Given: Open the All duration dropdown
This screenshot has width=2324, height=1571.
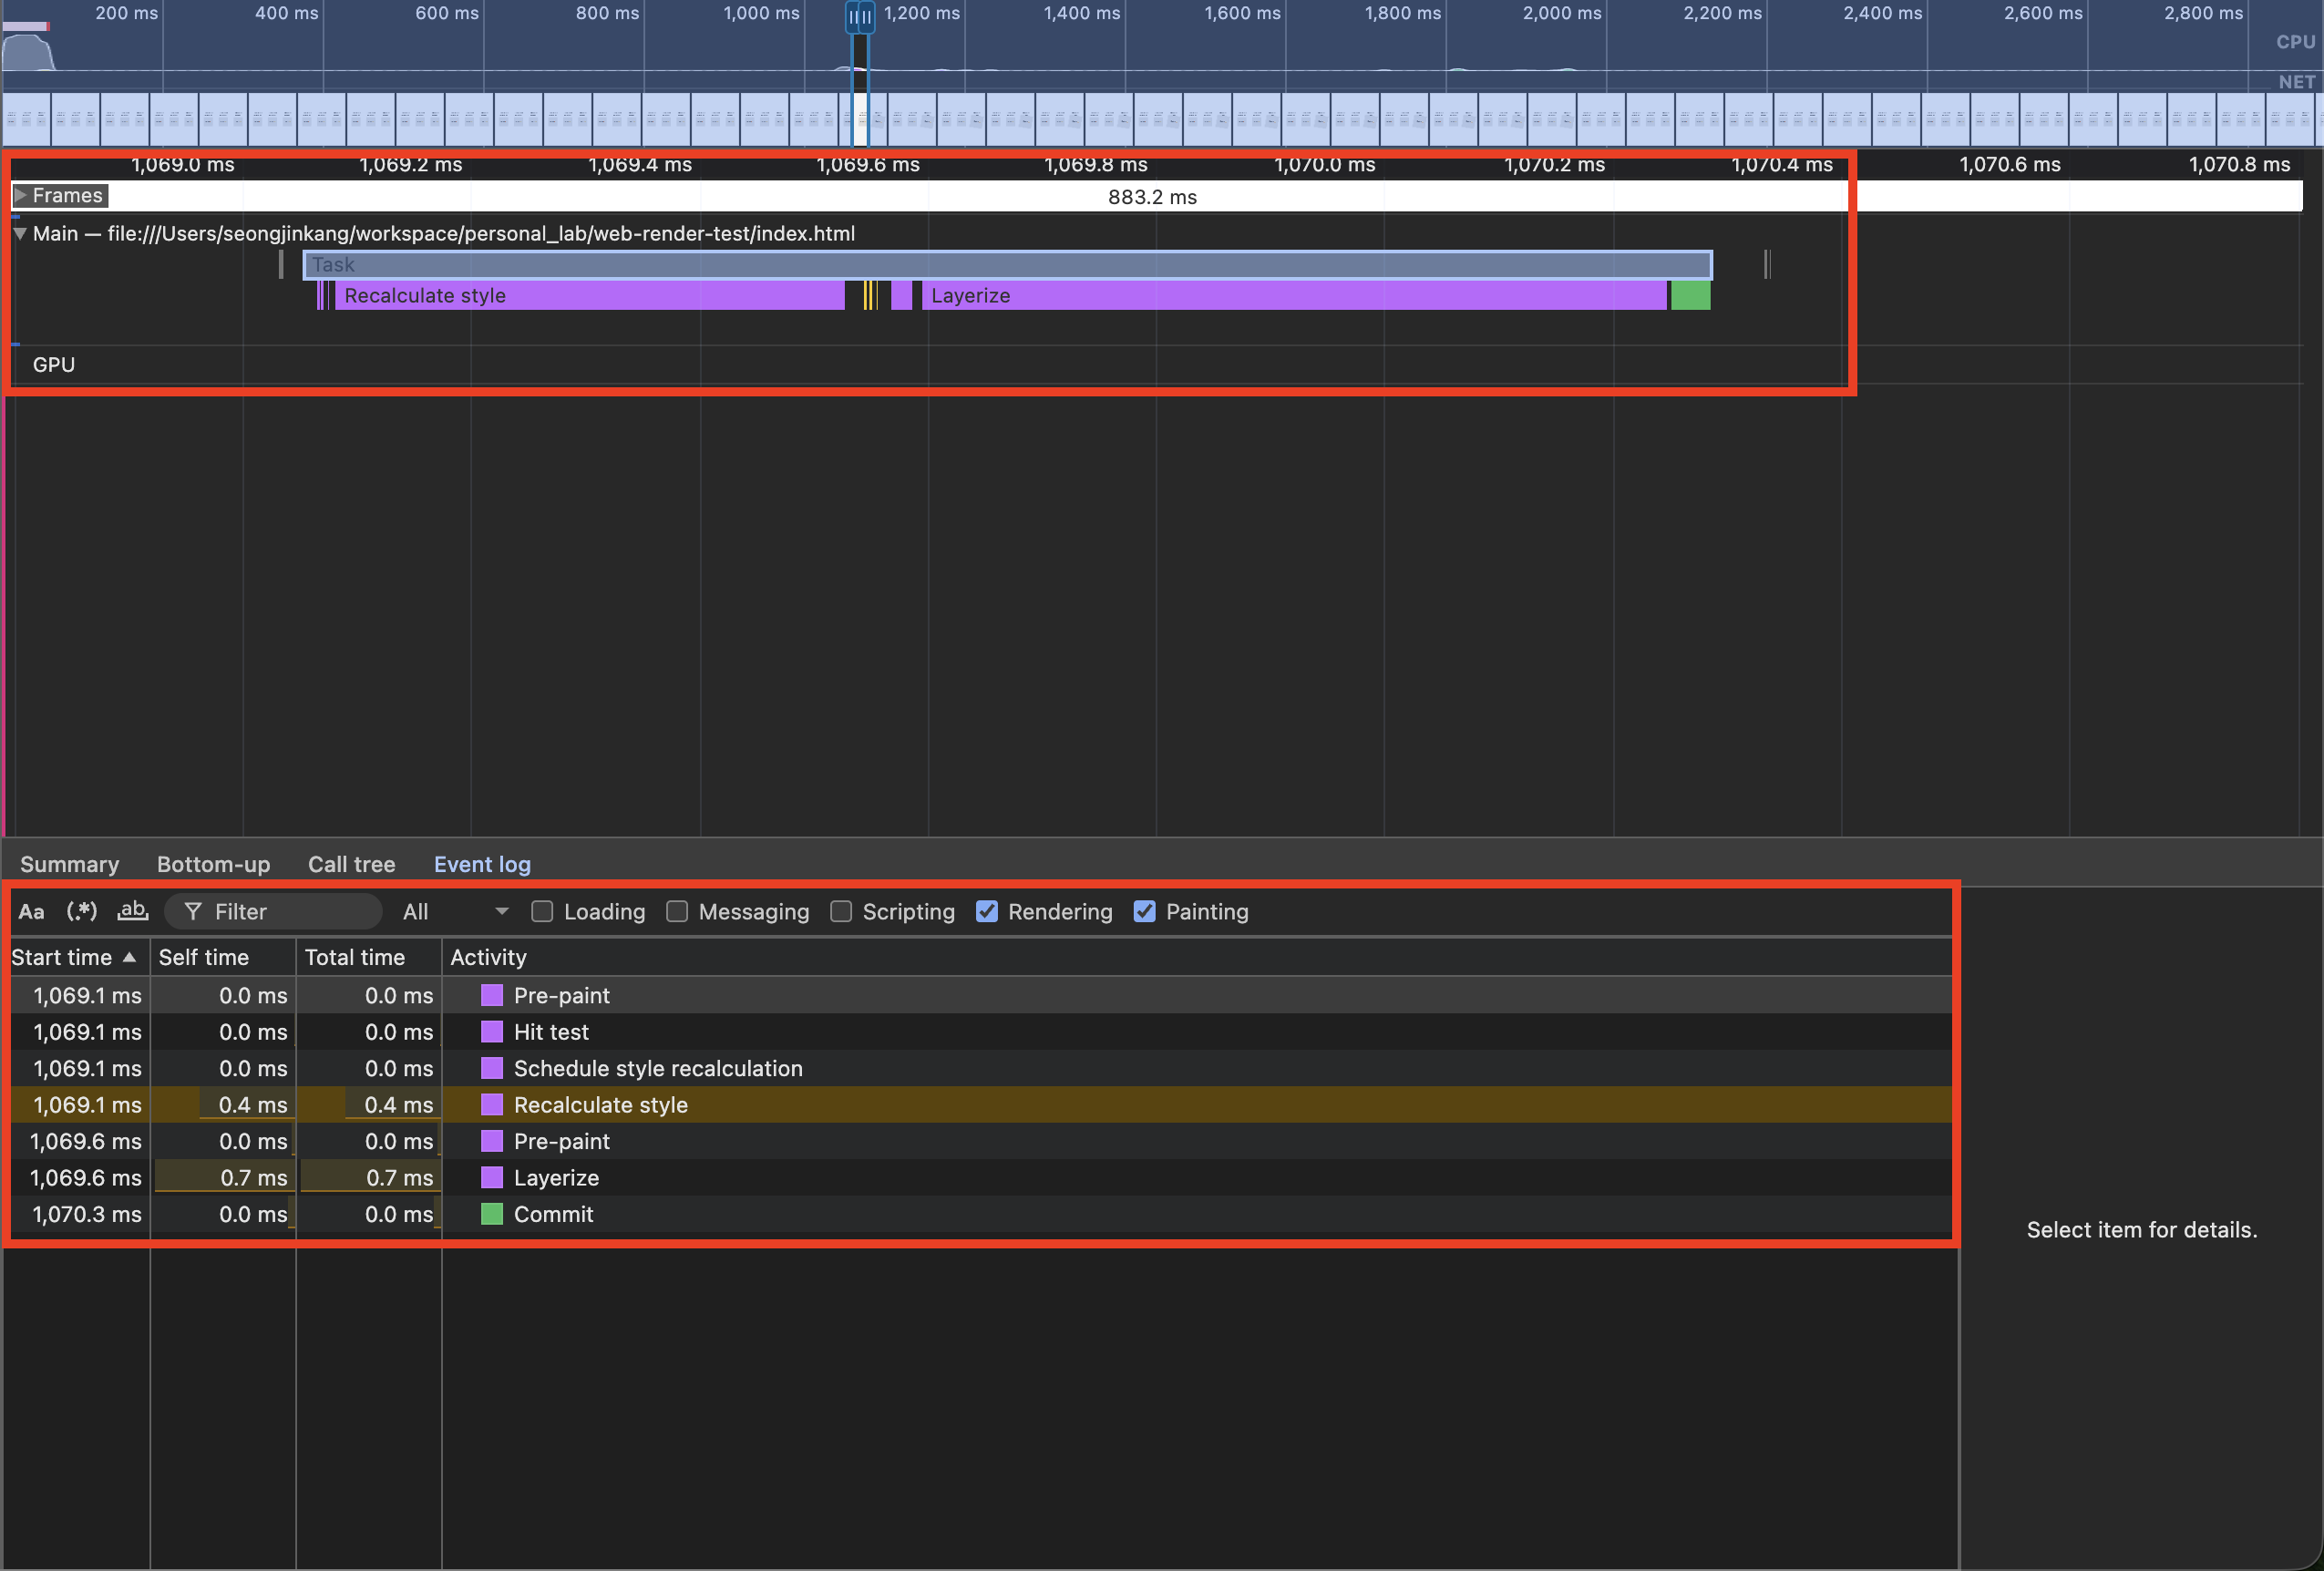Looking at the screenshot, I should 455,911.
